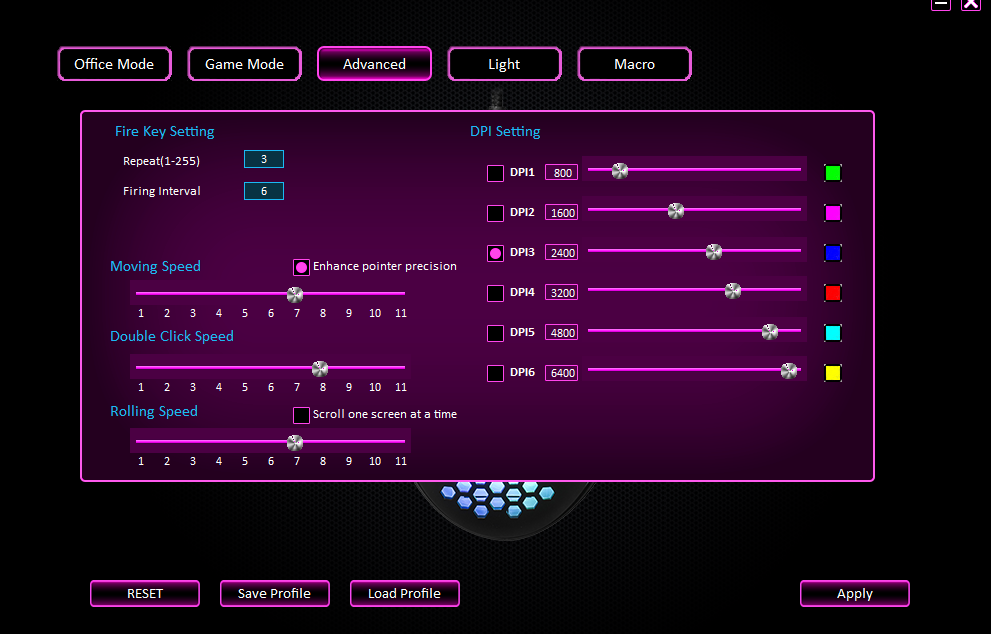This screenshot has height=634, width=991.
Task: Choose the yellow DPI6 color swatch
Action: tap(832, 373)
